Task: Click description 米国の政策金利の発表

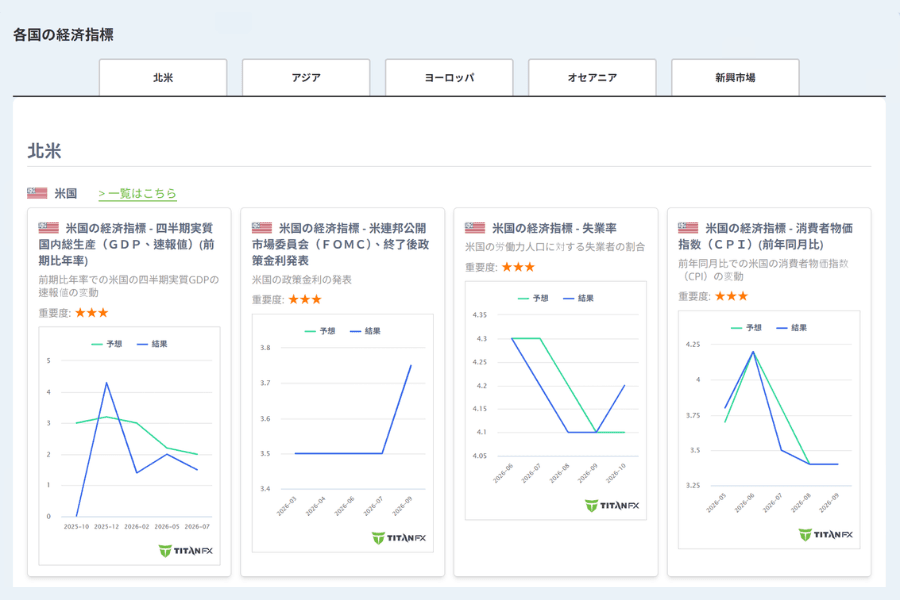Action: [301, 280]
